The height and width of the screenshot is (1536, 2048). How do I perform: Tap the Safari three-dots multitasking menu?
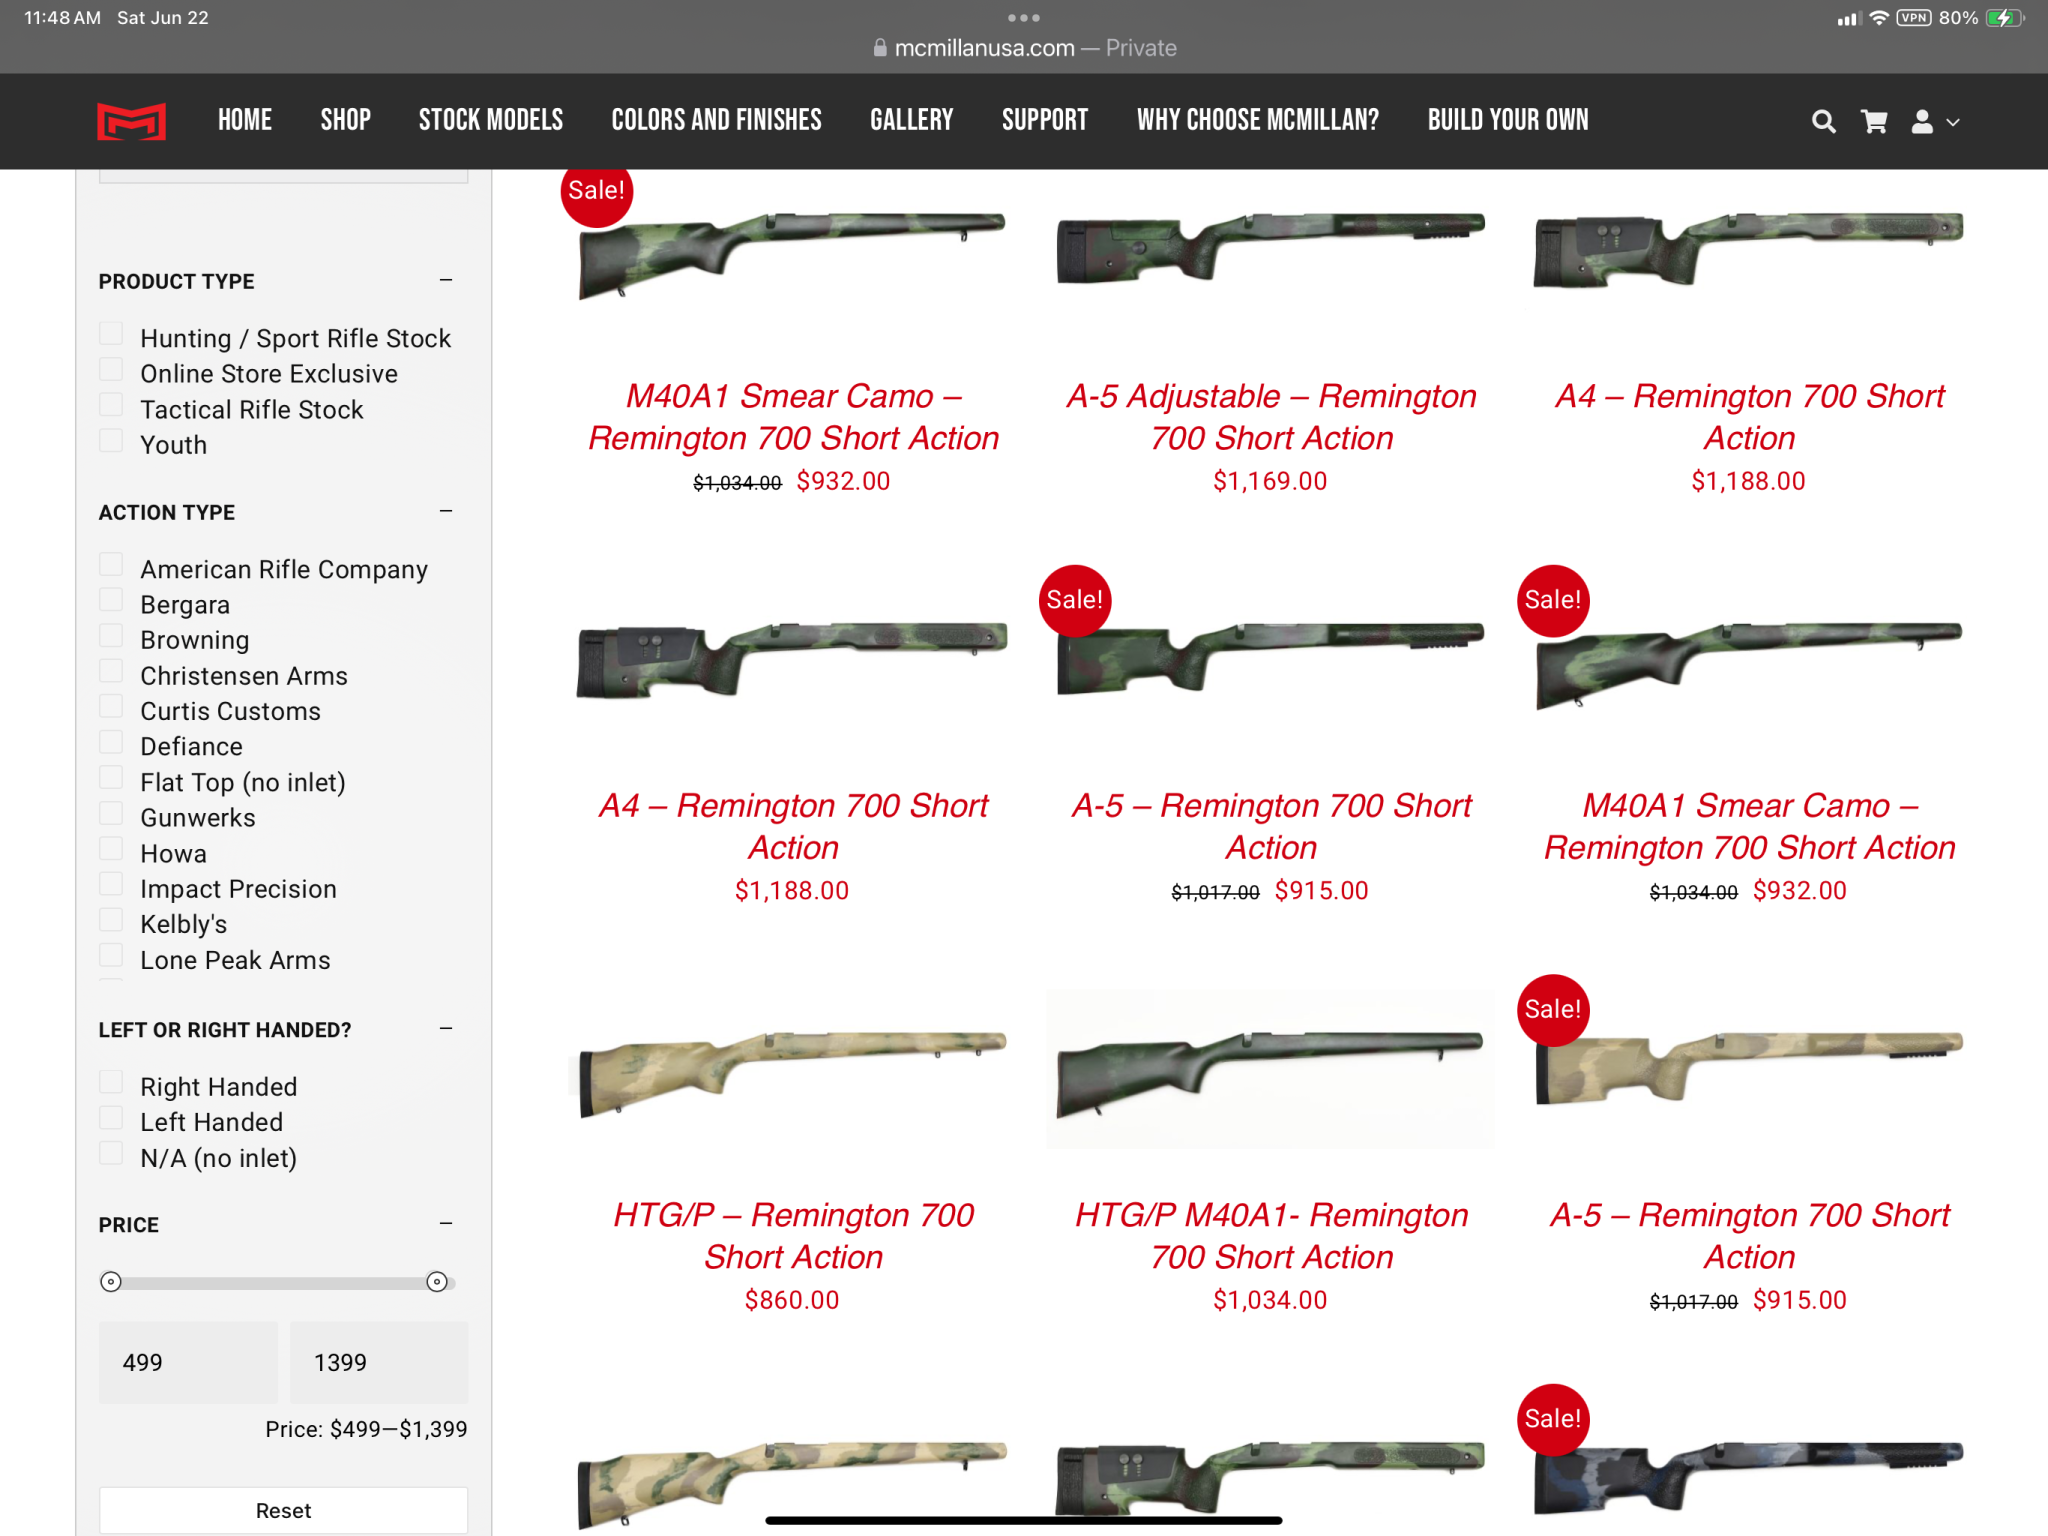click(1023, 18)
